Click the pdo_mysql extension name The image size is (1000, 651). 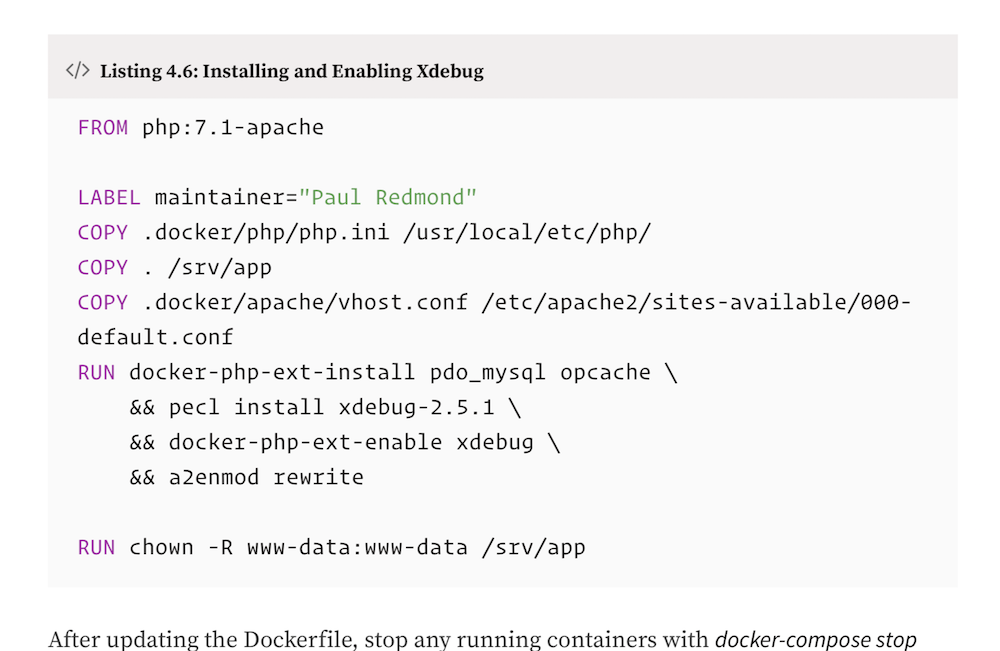(488, 372)
